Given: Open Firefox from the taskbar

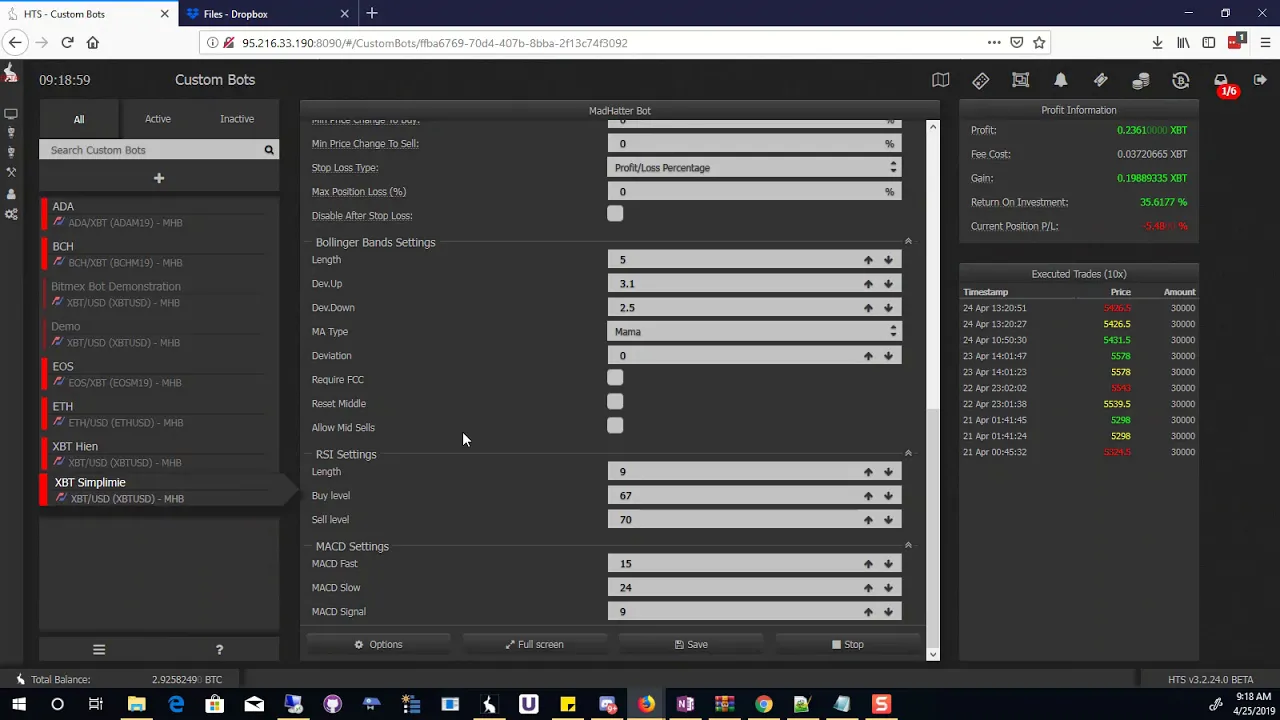Looking at the screenshot, I should tap(646, 704).
